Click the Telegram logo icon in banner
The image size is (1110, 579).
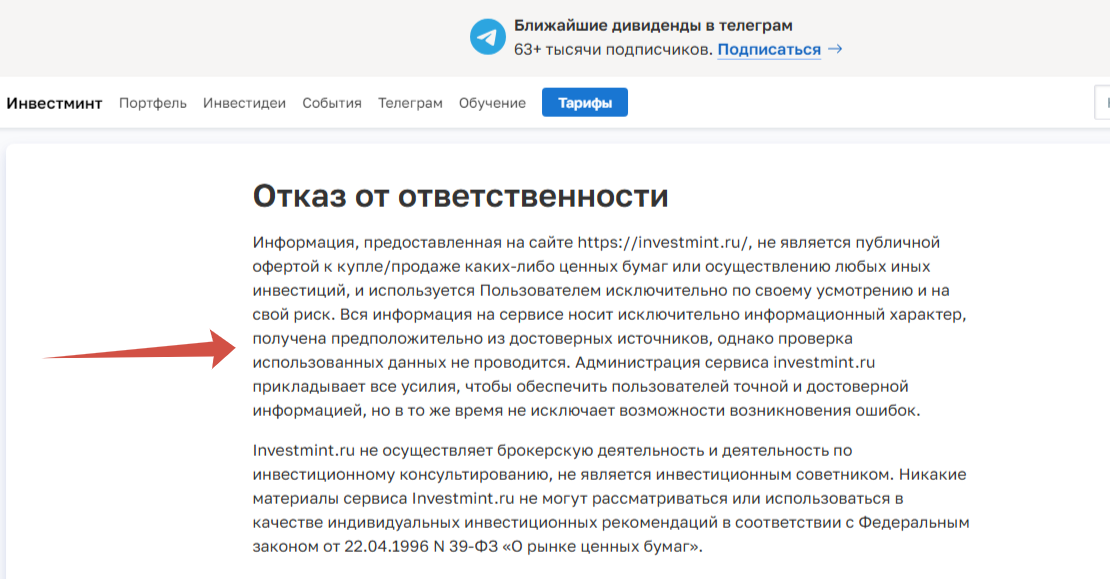(488, 36)
